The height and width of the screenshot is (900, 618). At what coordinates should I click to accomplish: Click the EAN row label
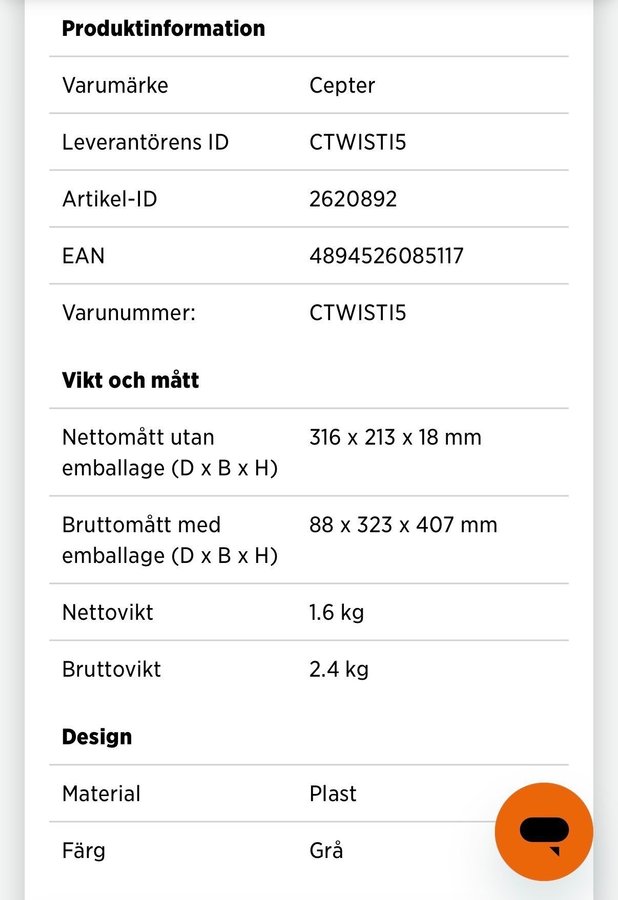[x=83, y=255]
